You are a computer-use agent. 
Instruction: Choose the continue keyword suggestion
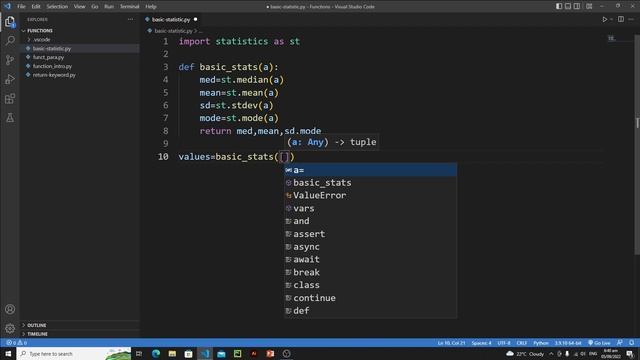coord(371,298)
